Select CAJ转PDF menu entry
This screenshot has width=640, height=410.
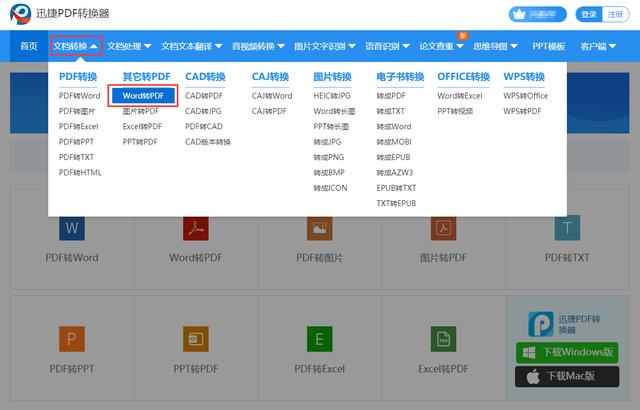pos(269,111)
